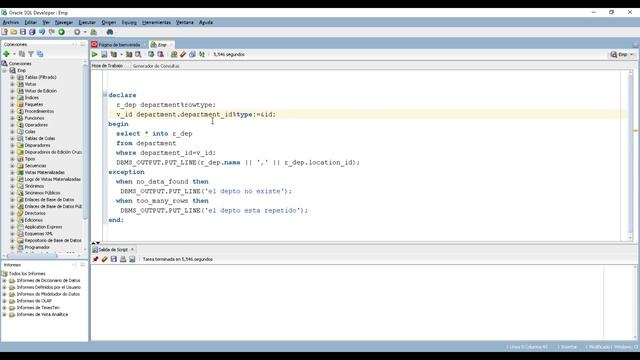The height and width of the screenshot is (360, 640).
Task: Select Todos los Informes node
Action: 27,273
